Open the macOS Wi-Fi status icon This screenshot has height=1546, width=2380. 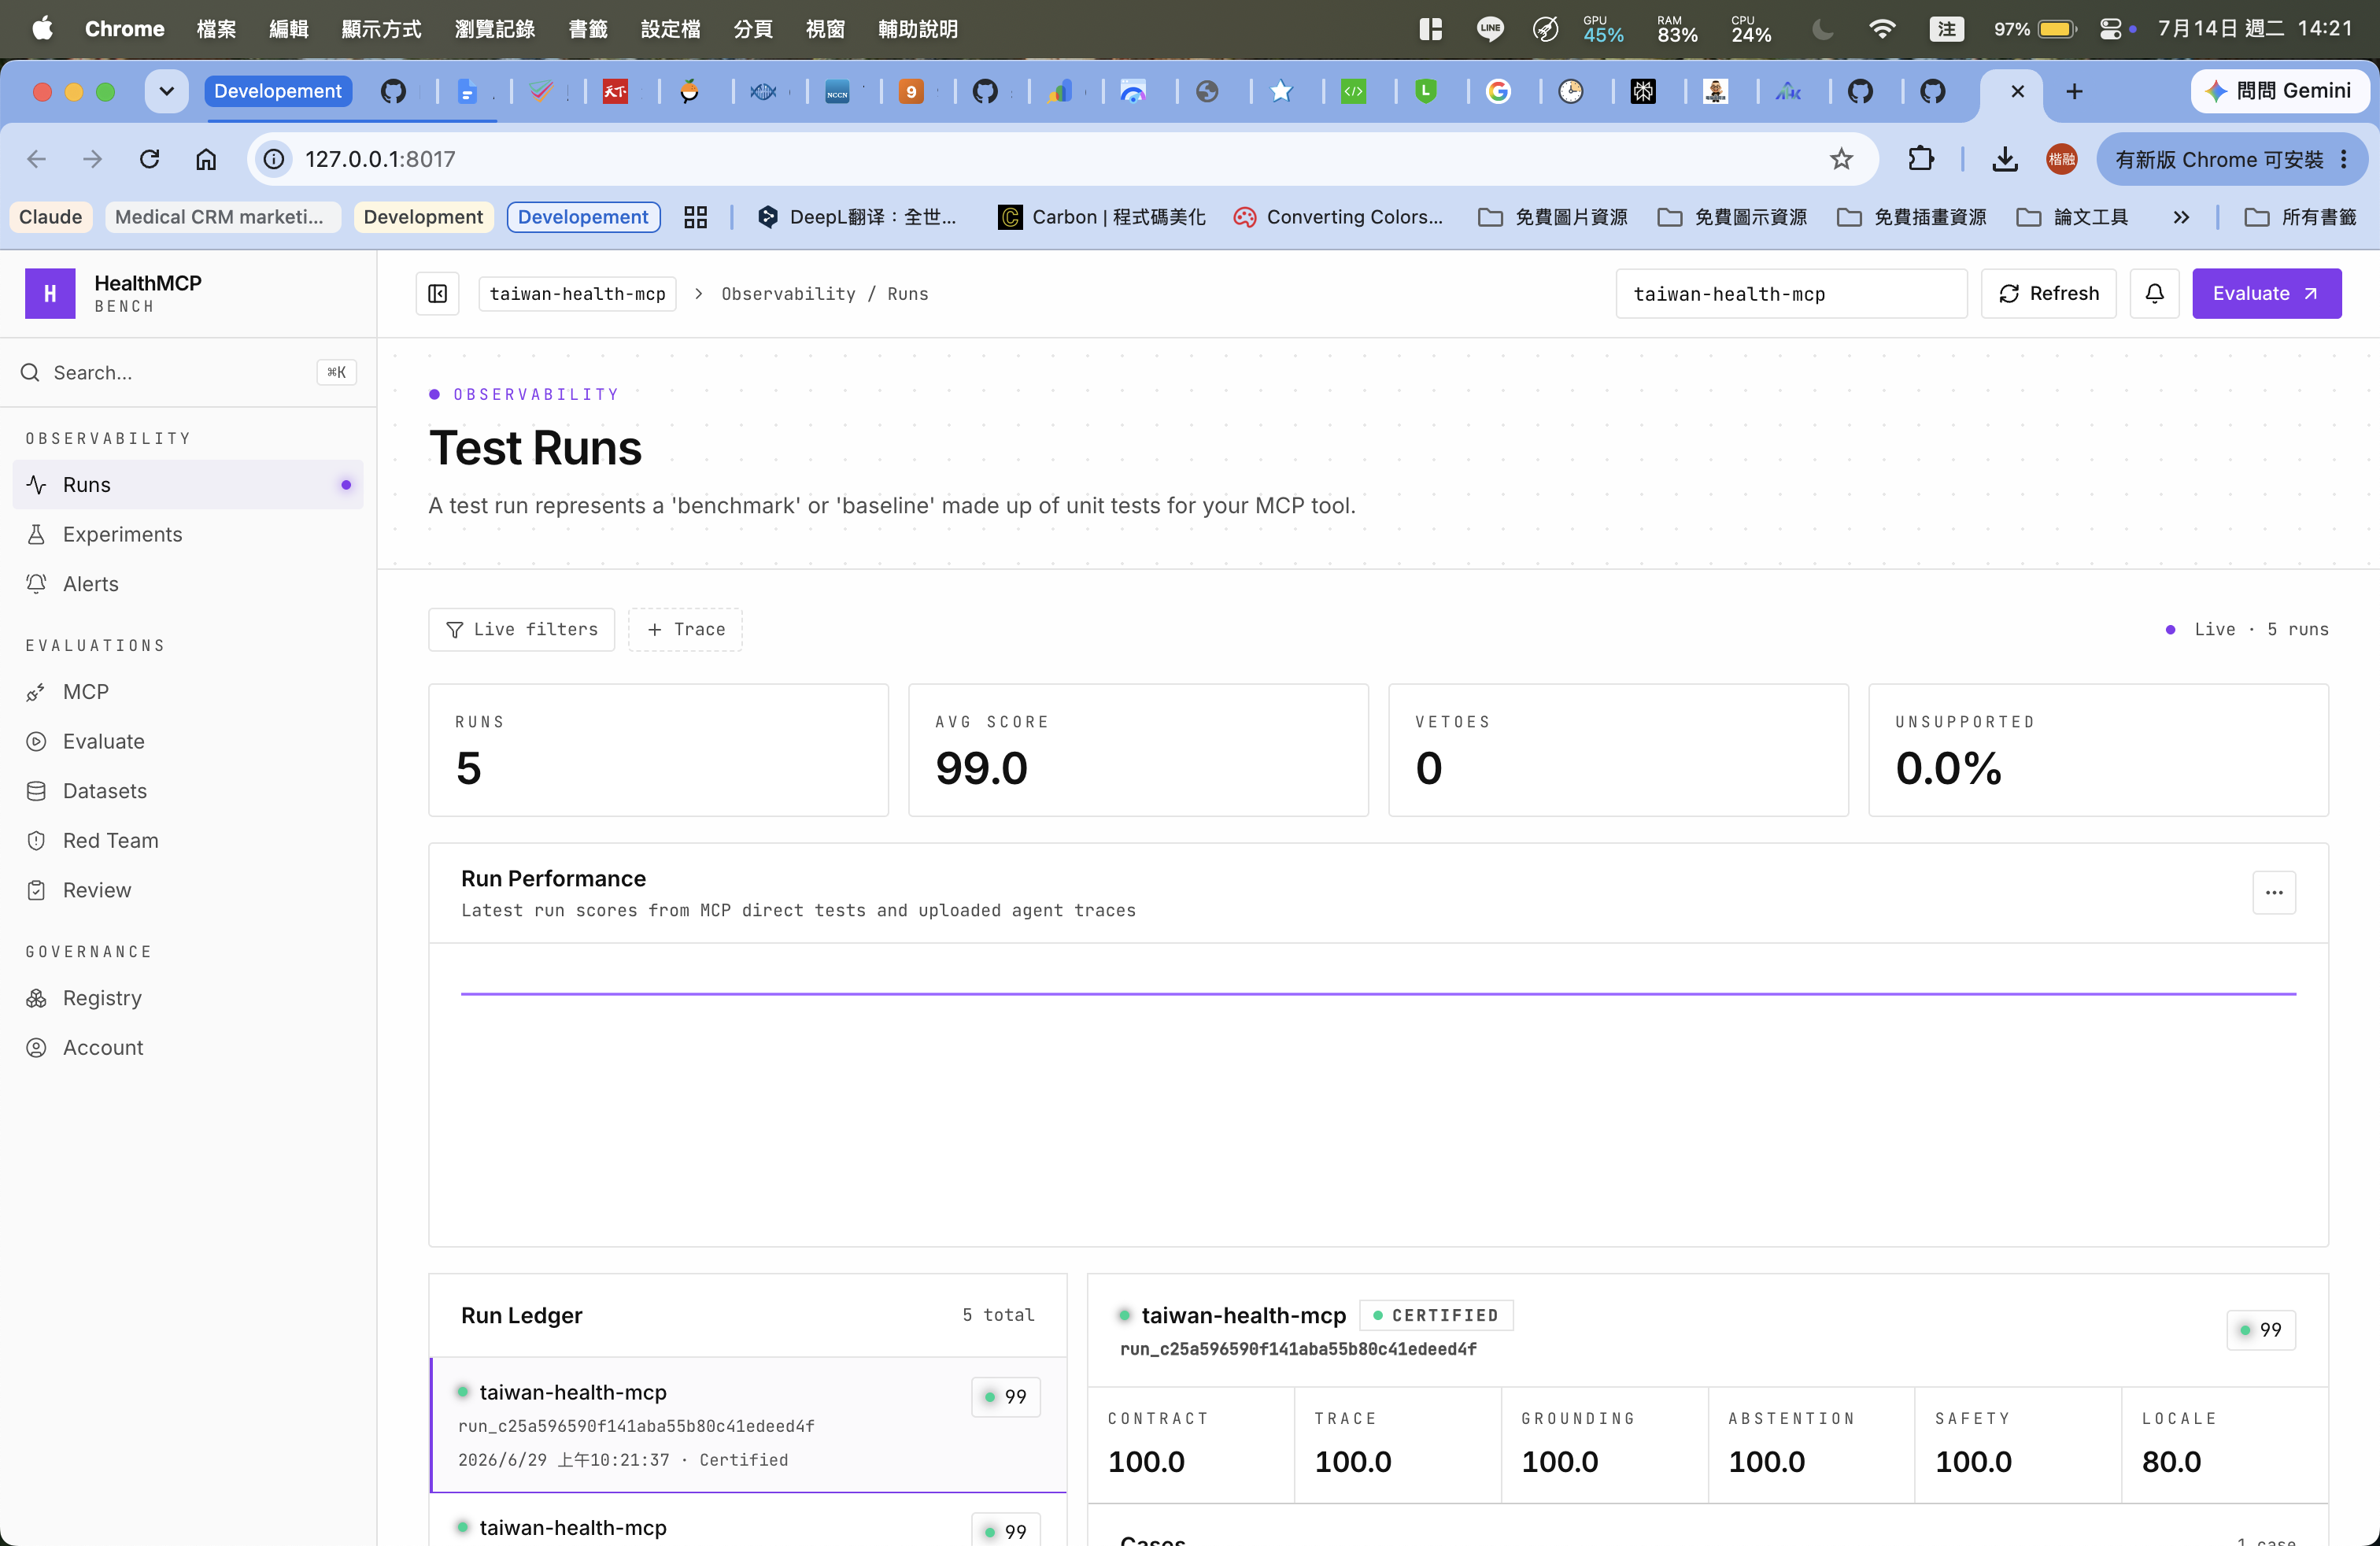(1881, 28)
